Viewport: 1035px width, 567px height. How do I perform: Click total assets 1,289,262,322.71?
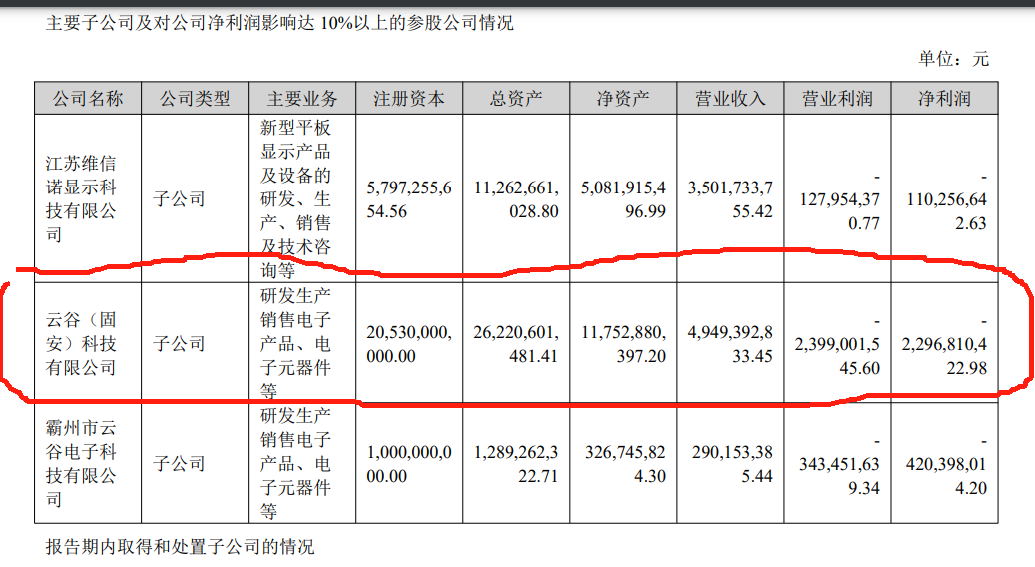point(516,464)
